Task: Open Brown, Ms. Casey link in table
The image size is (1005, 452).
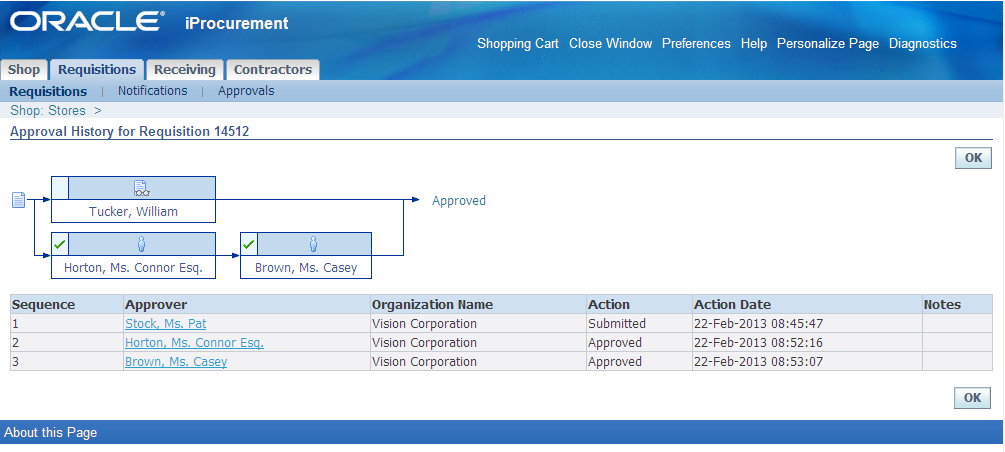Action: click(x=176, y=362)
